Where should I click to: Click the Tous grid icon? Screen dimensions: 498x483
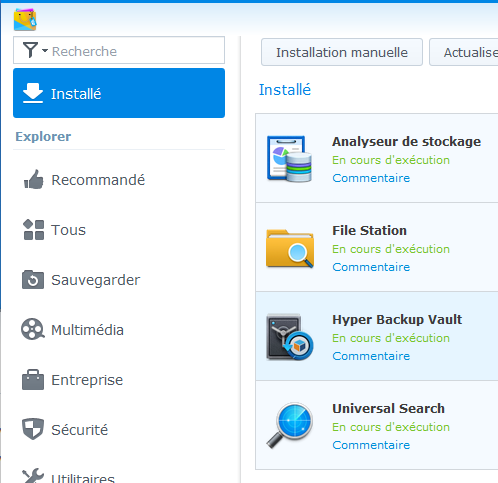point(34,230)
